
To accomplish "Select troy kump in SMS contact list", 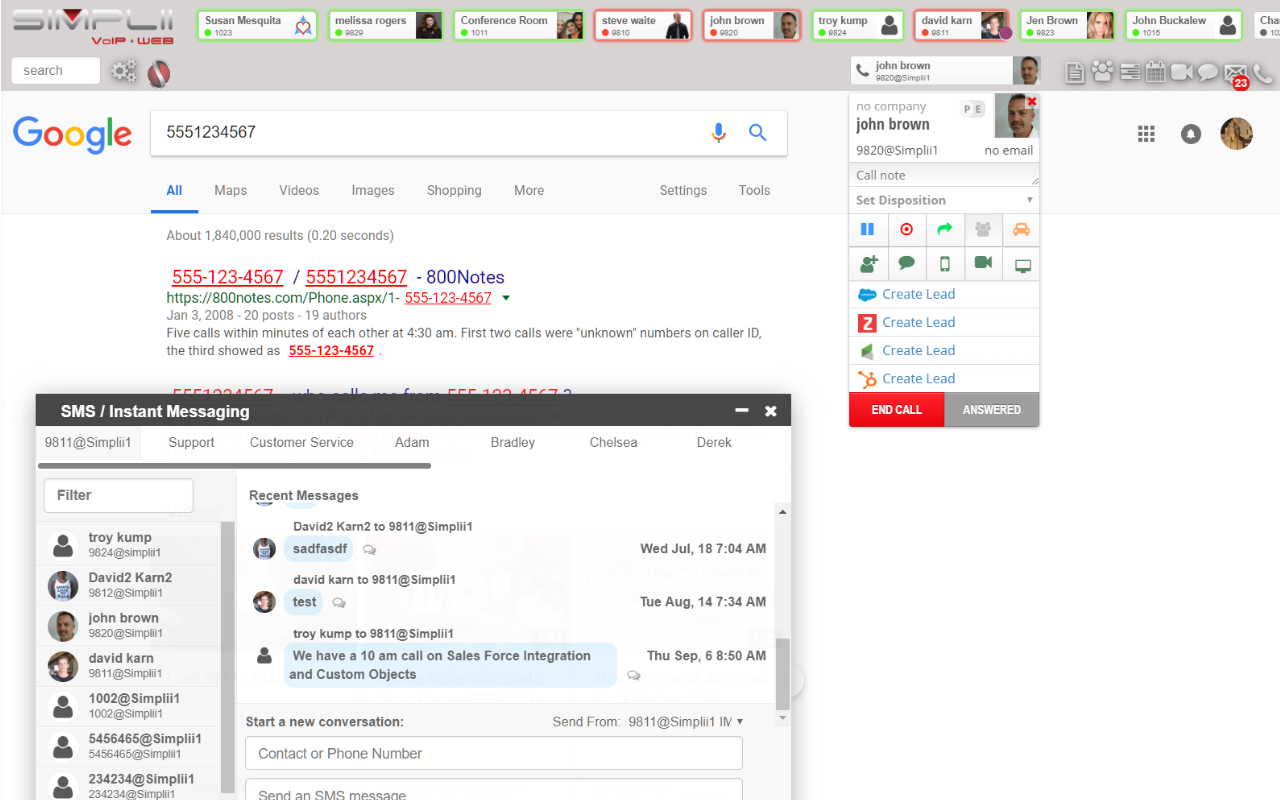I will (128, 545).
